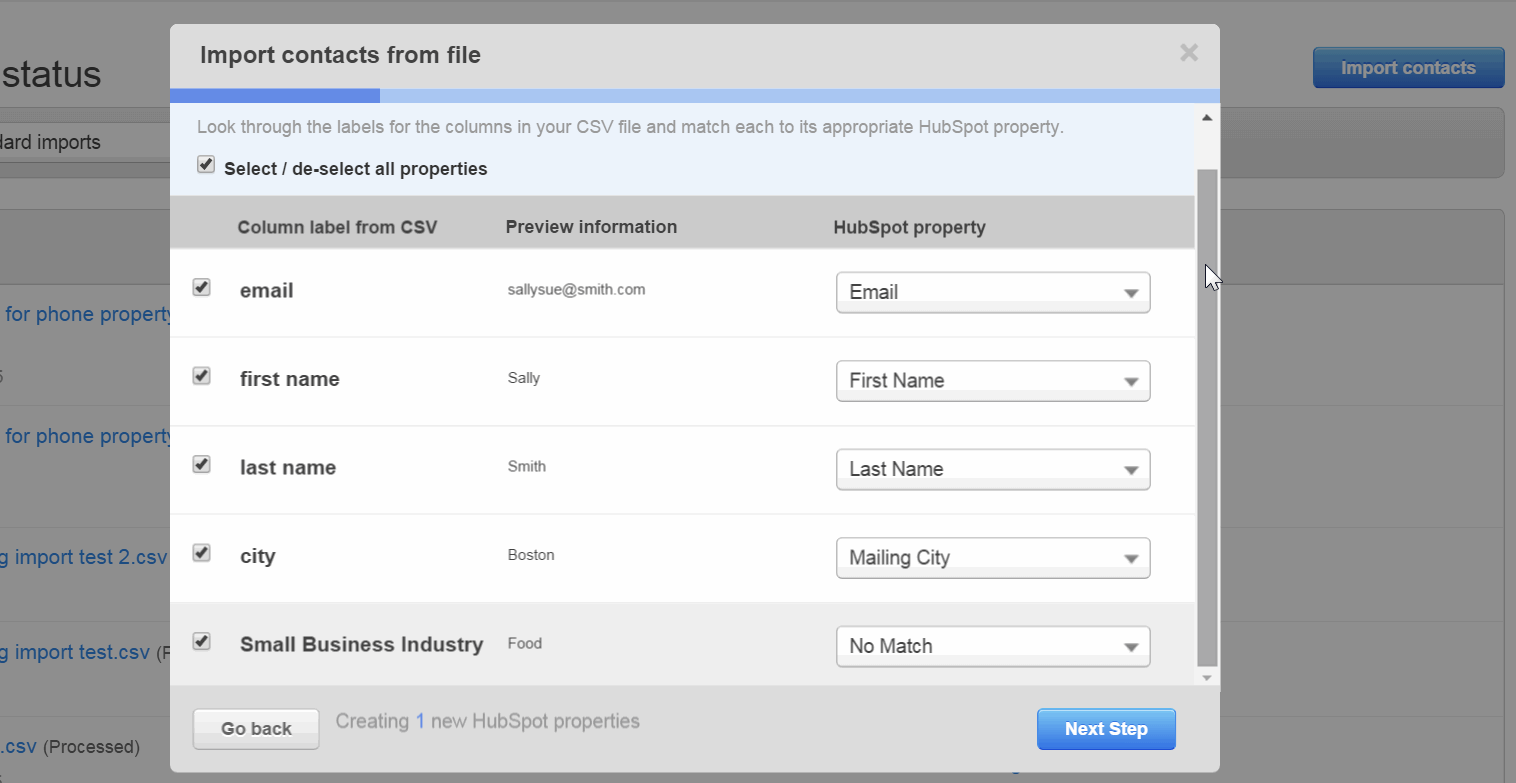
Task: Click the last name column label
Action: point(287,468)
